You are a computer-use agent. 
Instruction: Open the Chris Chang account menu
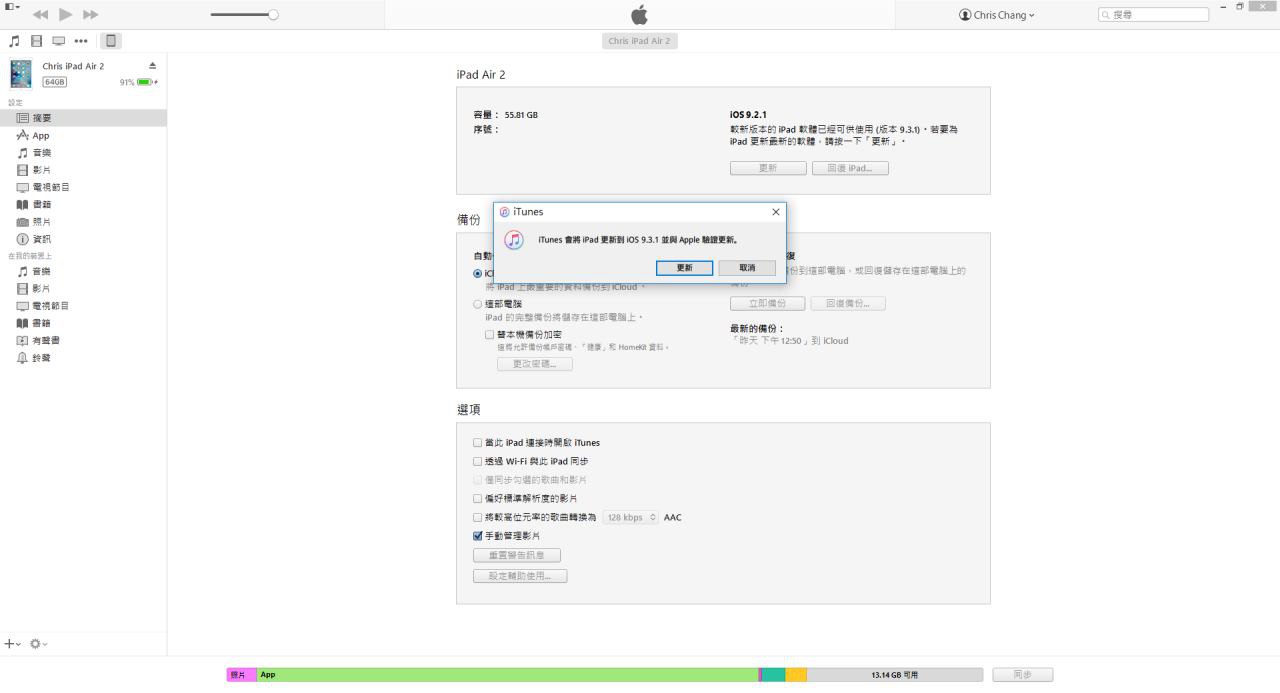(996, 15)
